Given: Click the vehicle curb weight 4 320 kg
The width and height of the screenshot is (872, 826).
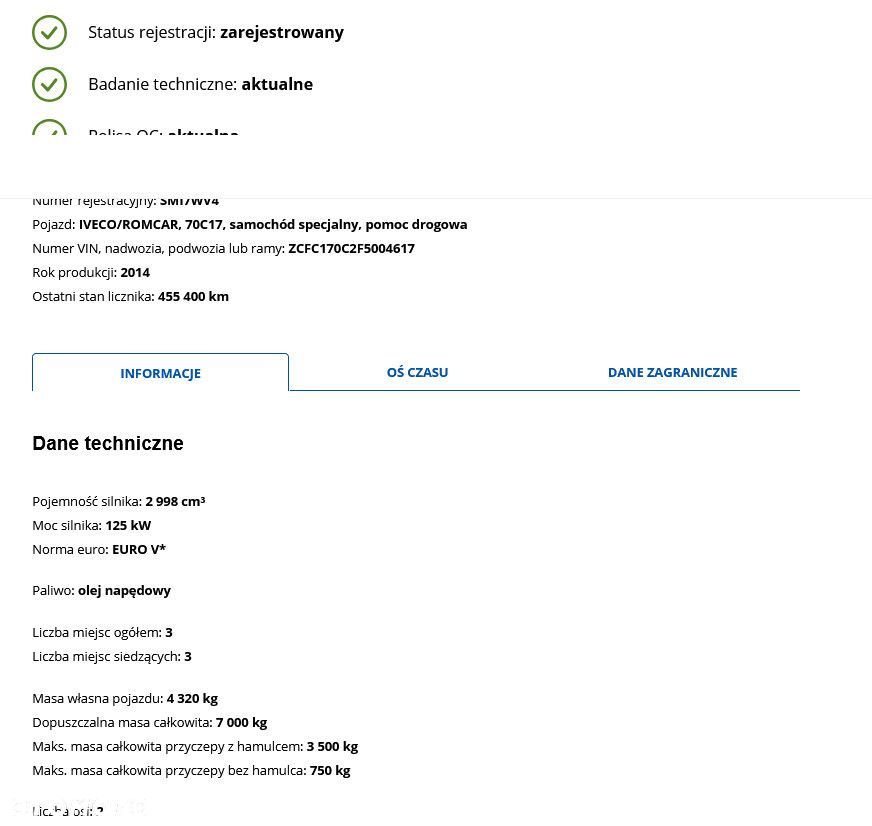Looking at the screenshot, I should point(192,698).
